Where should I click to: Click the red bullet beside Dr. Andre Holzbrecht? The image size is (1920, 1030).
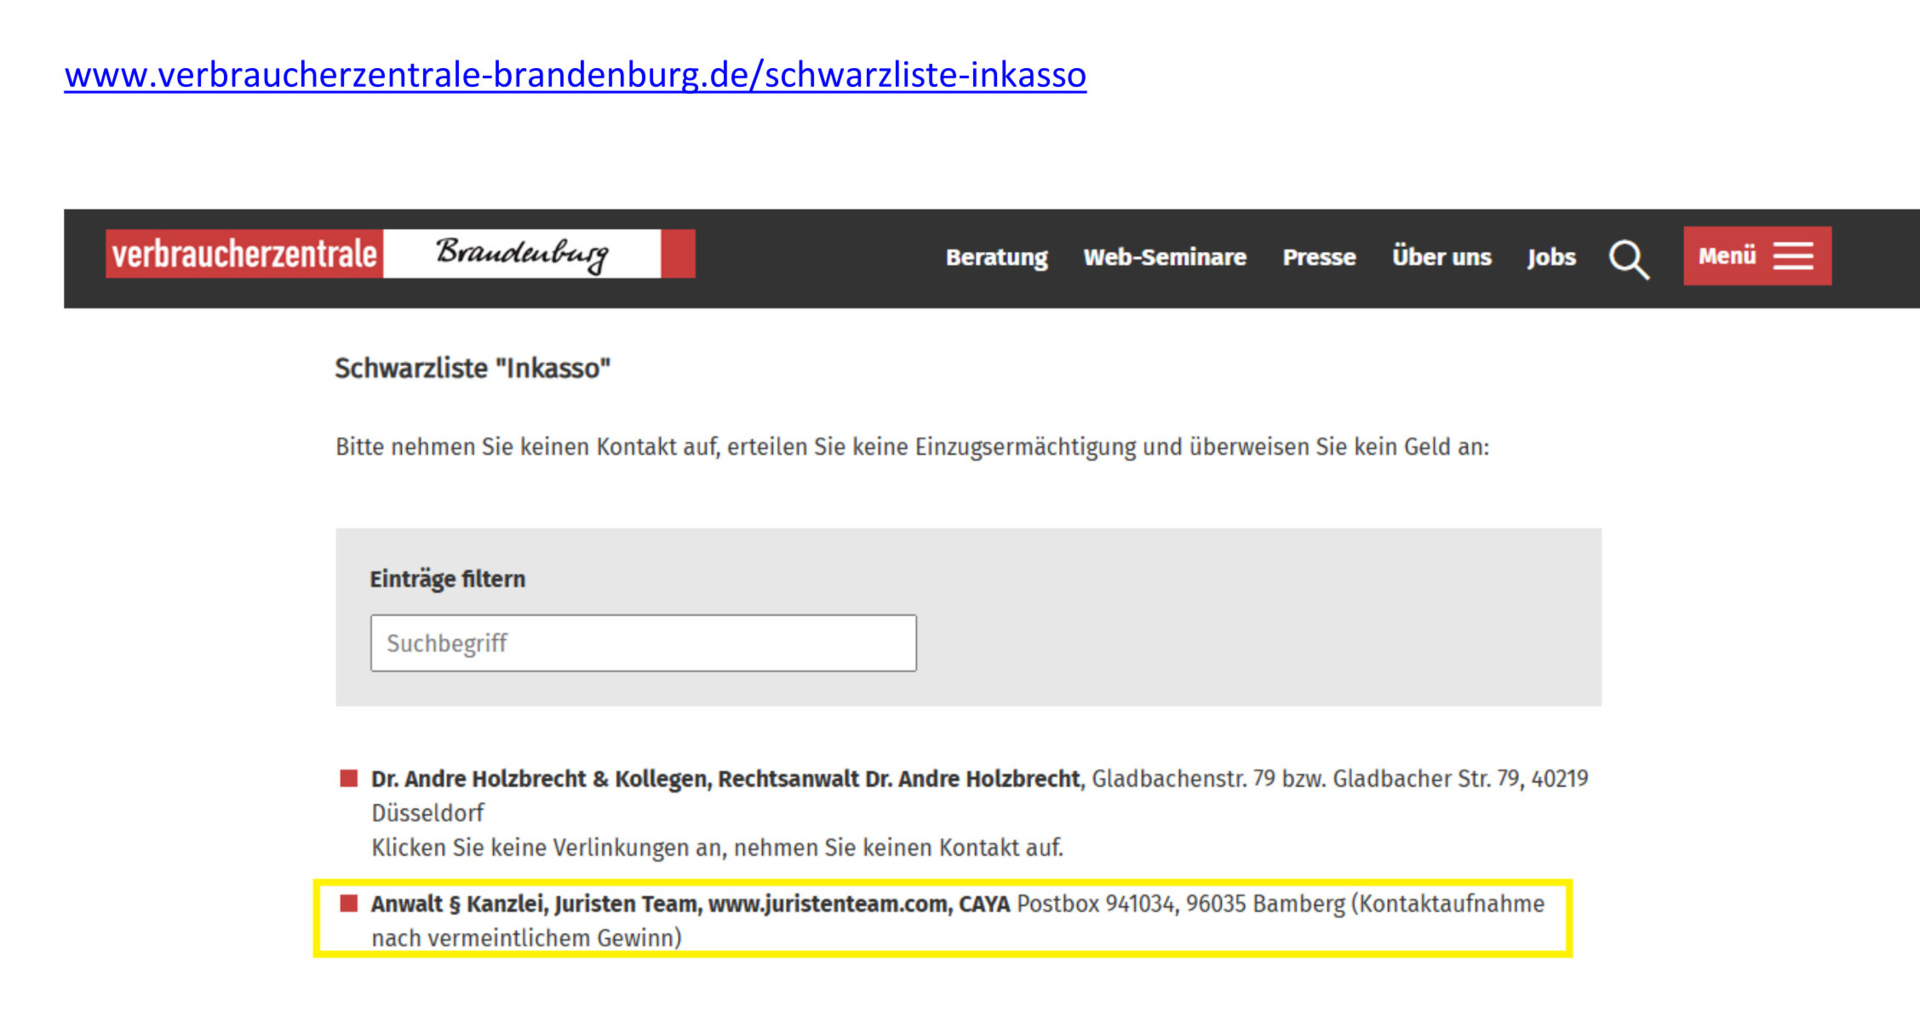(349, 778)
